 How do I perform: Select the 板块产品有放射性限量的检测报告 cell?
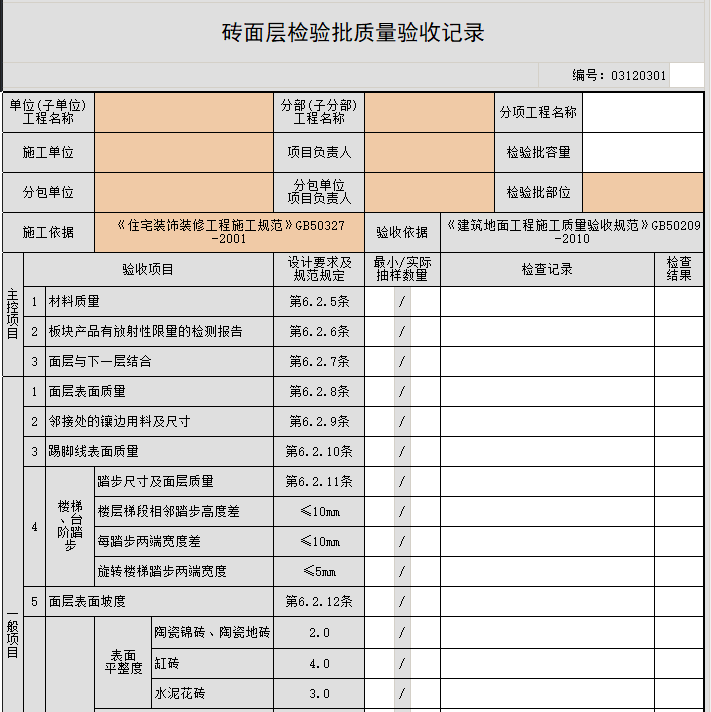[159, 331]
